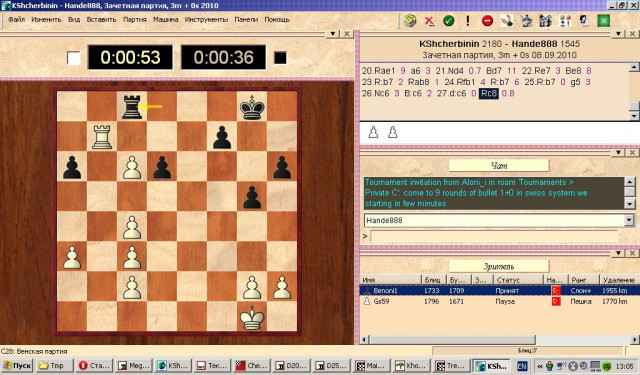Click the handshake offer draw icon
The width and height of the screenshot is (640, 375).
[x=507, y=20]
